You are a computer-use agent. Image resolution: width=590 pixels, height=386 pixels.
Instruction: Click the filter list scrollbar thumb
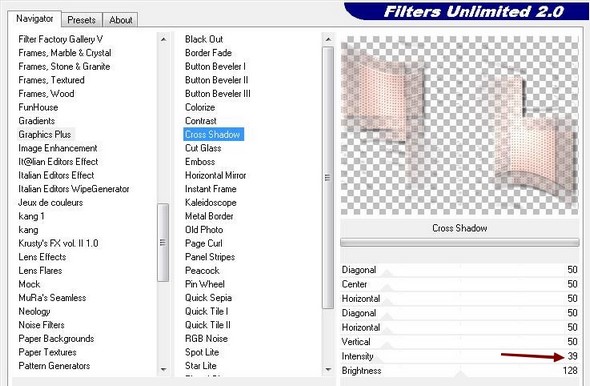point(328,177)
